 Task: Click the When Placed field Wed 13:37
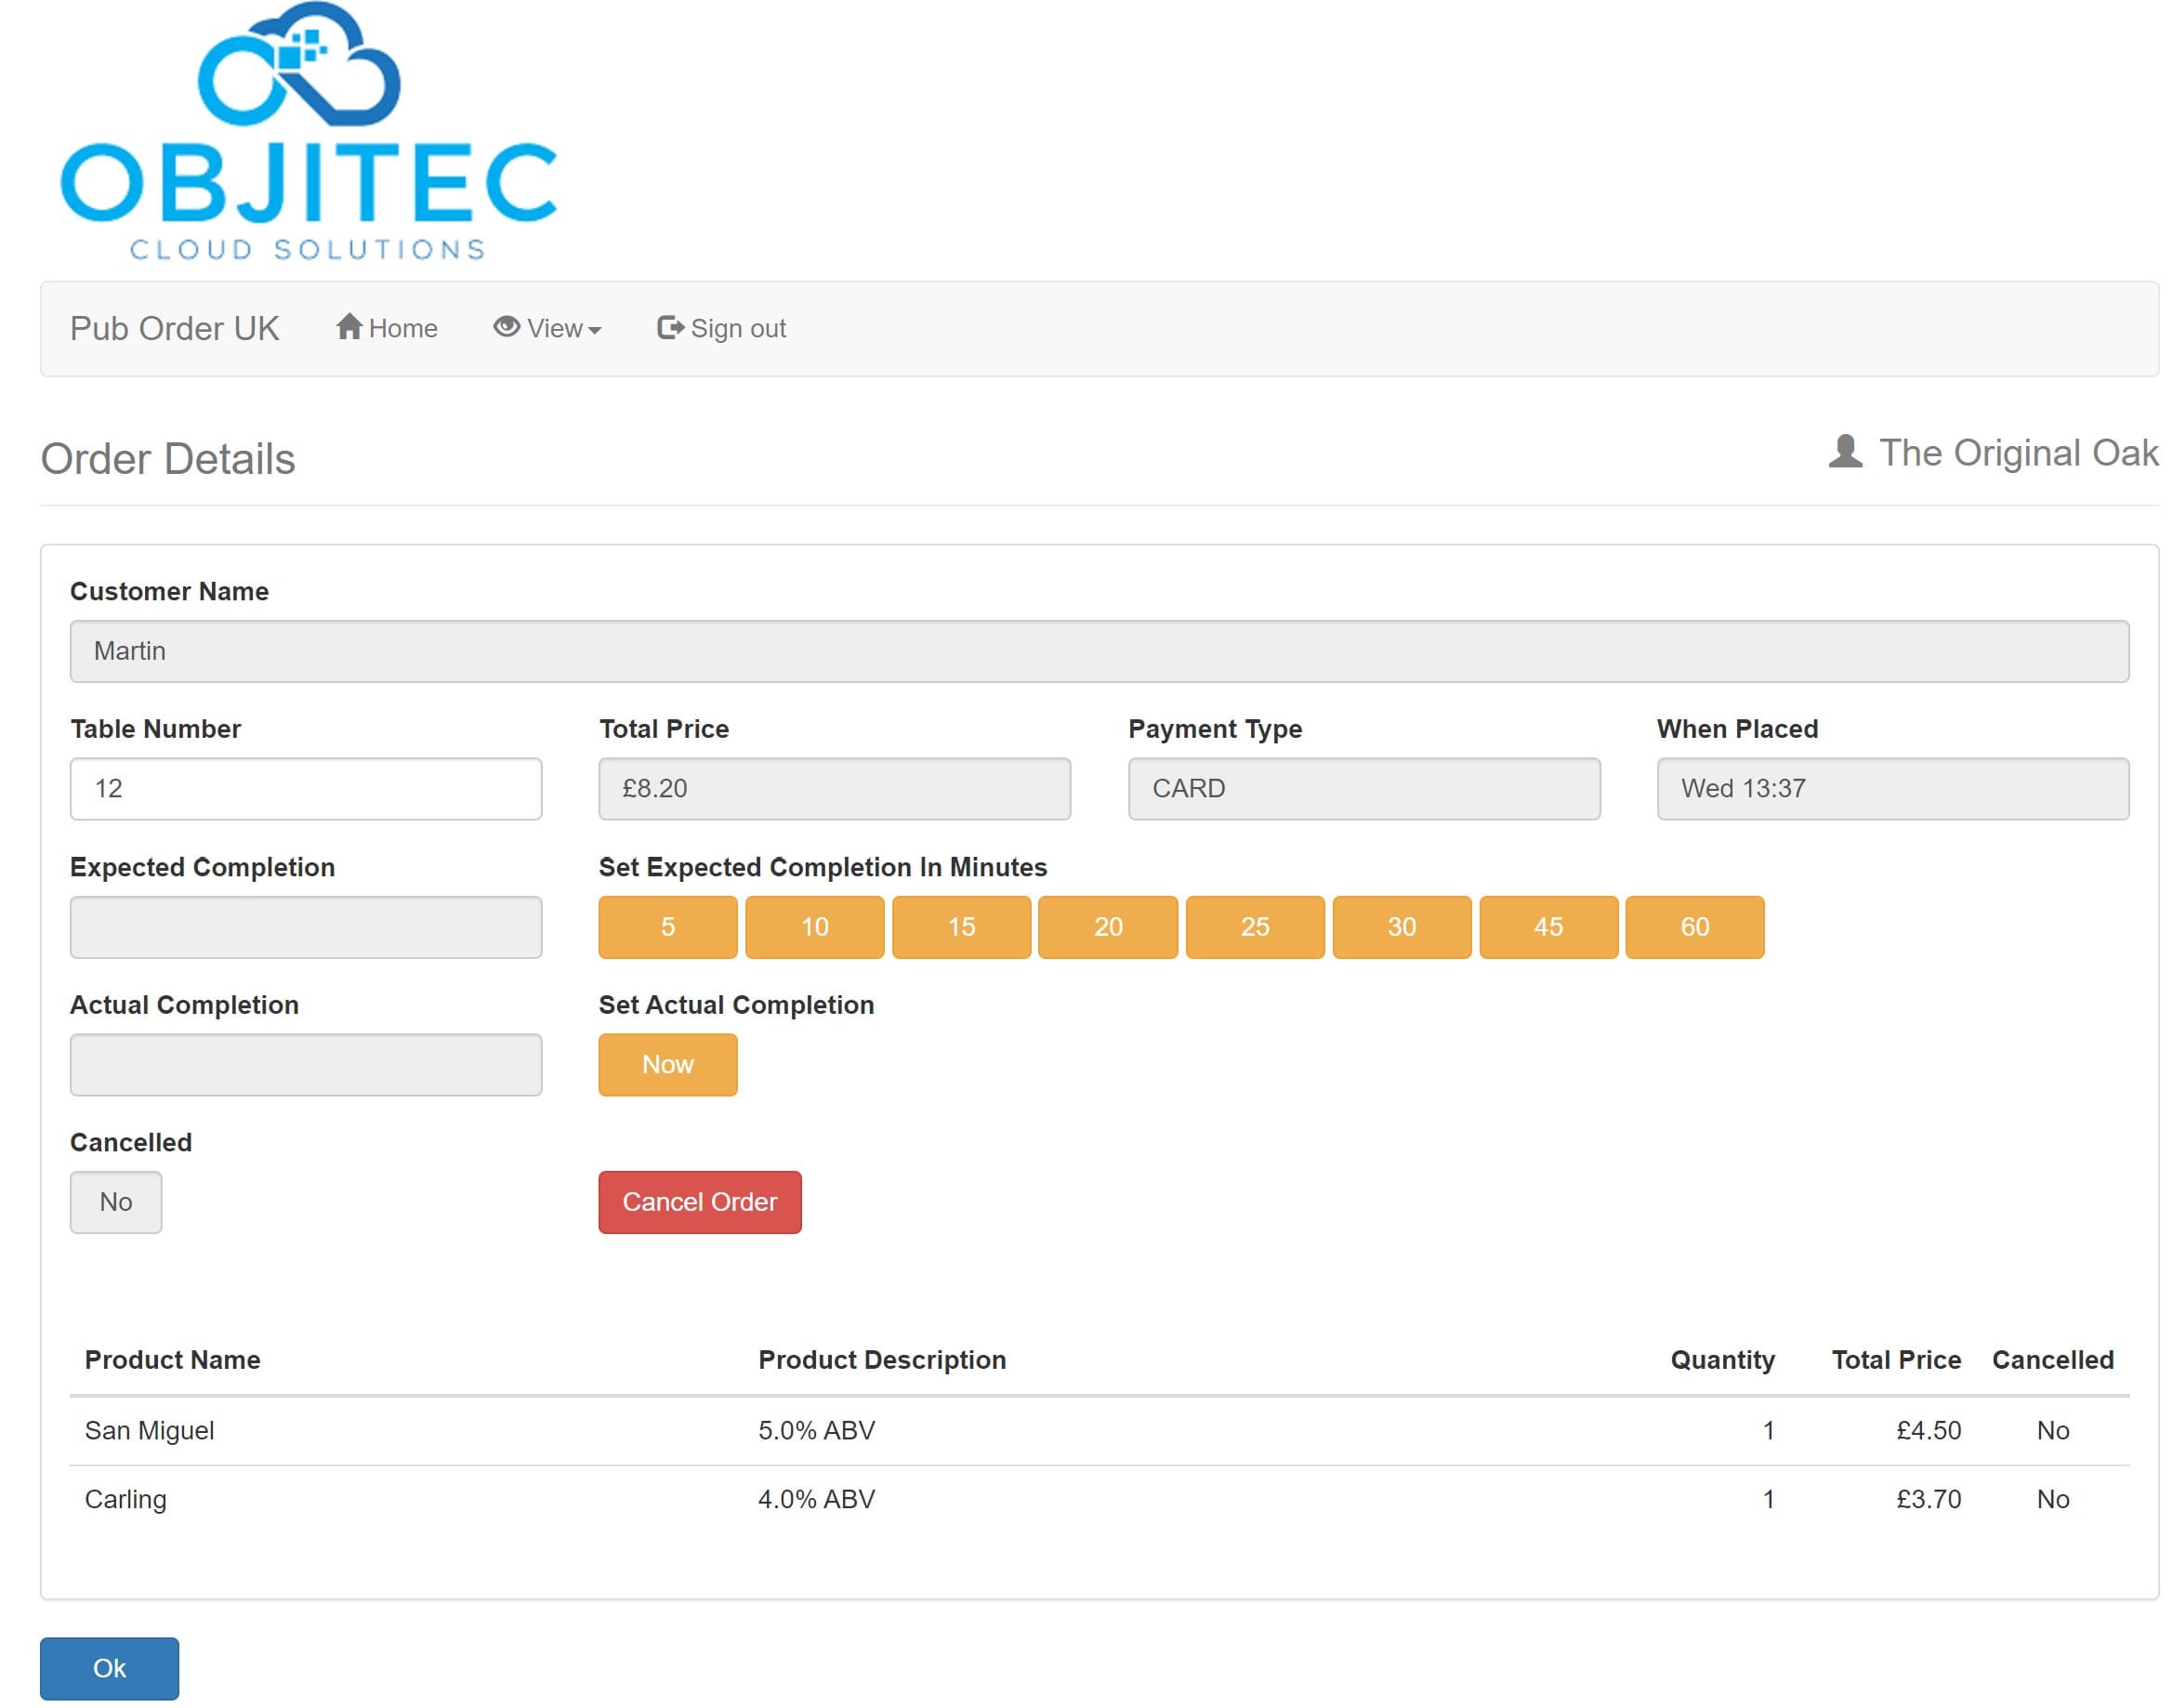pyautogui.click(x=1894, y=790)
